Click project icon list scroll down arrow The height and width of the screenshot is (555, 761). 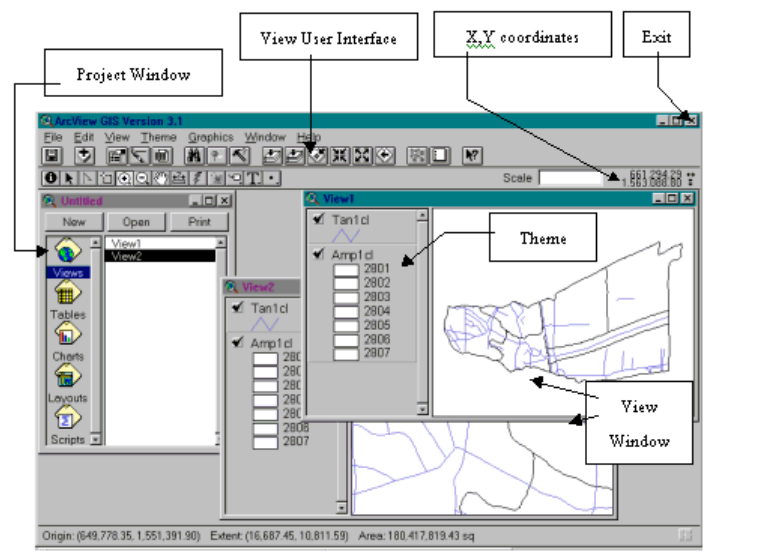coord(96,440)
